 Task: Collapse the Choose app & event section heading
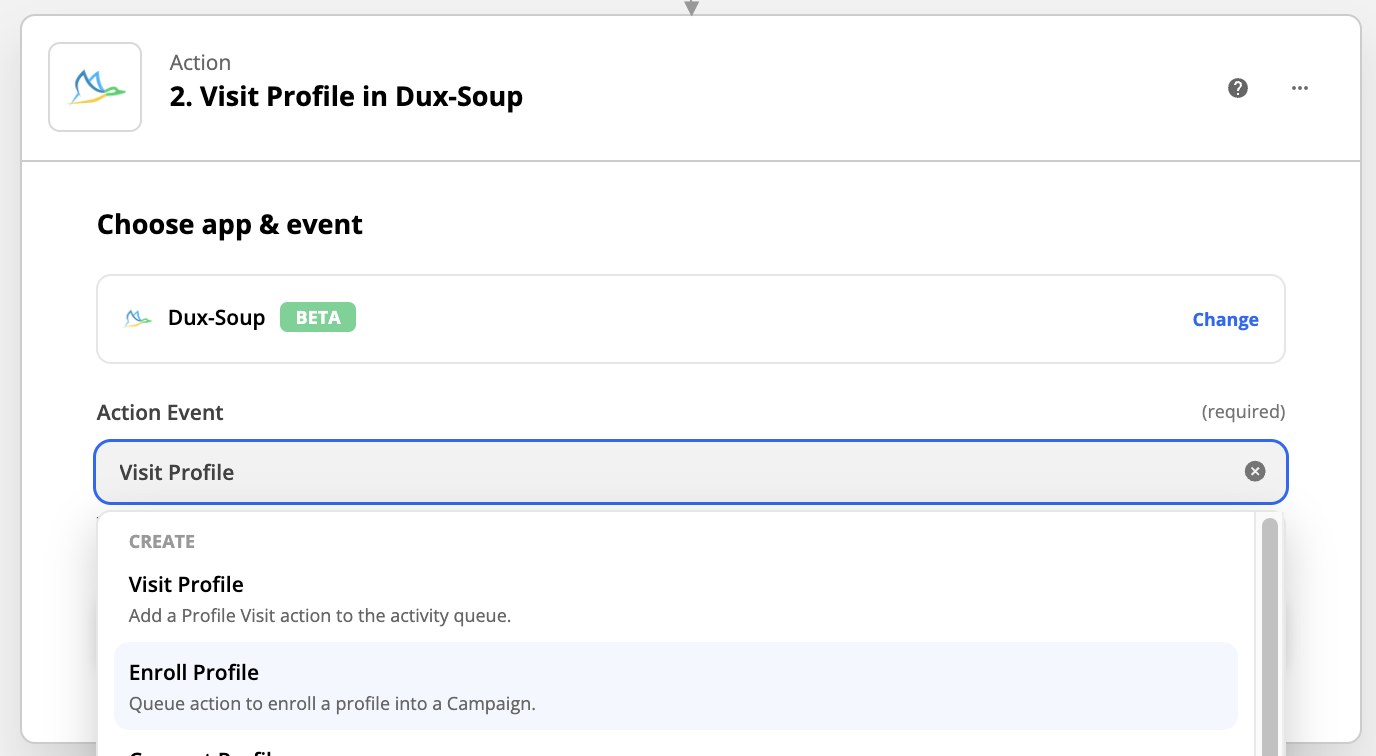coord(230,224)
